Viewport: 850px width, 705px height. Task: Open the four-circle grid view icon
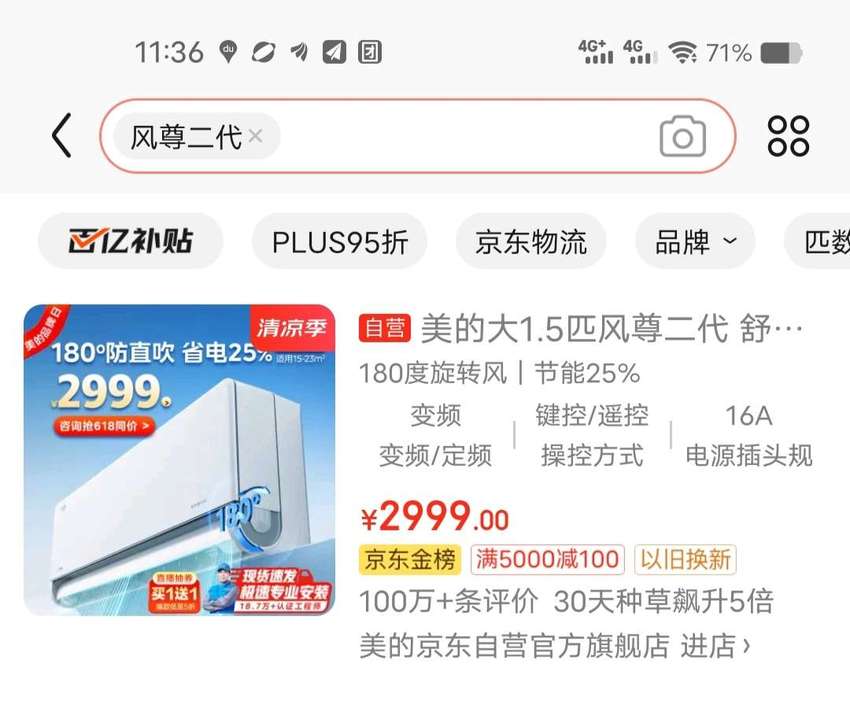tap(788, 136)
